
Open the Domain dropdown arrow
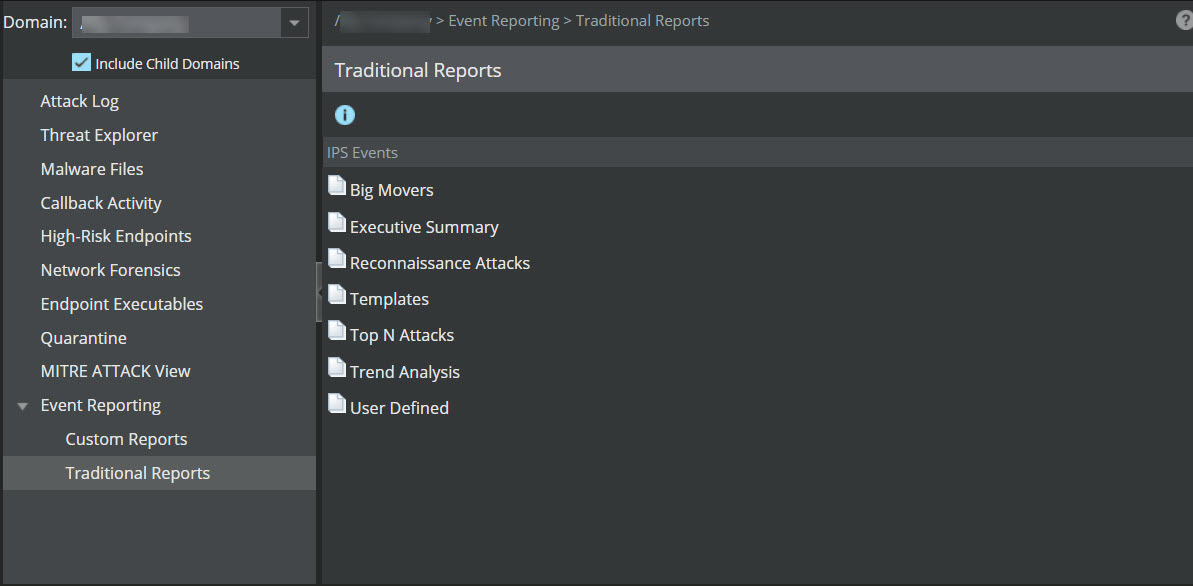(294, 23)
